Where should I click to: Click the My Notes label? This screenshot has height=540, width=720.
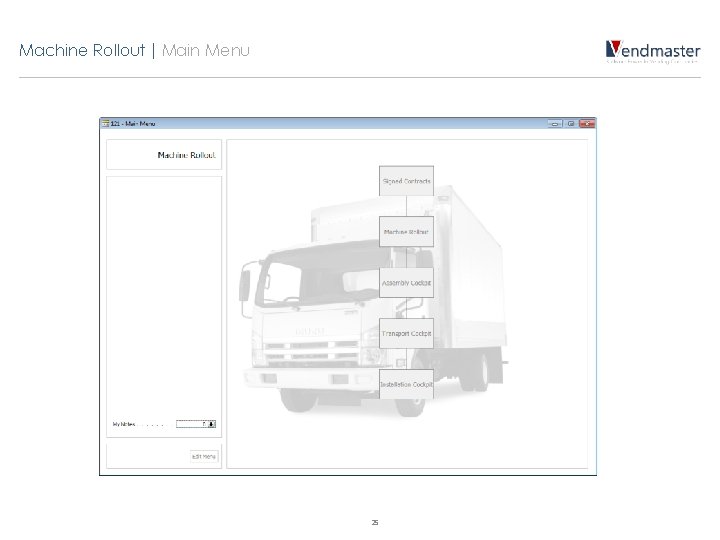point(124,424)
